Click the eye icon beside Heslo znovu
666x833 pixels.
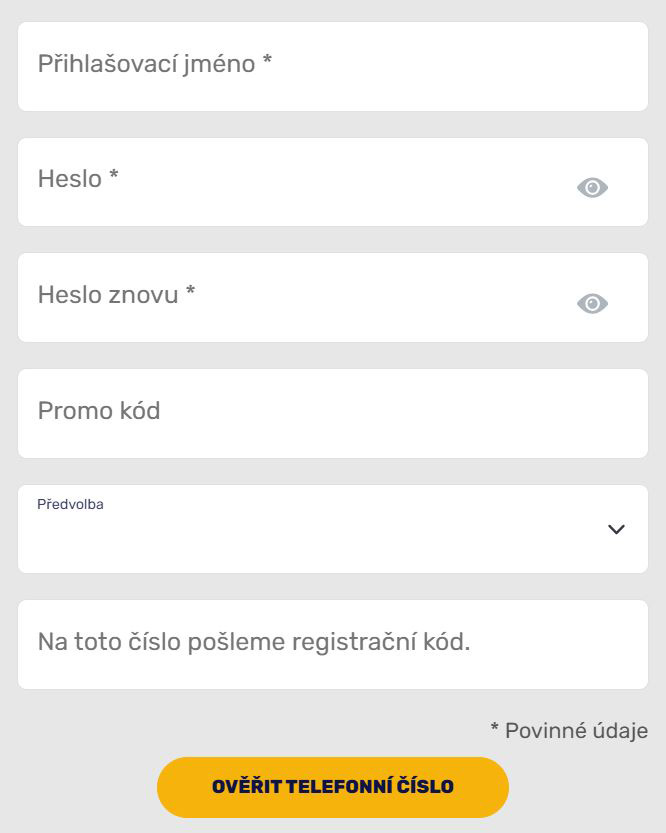pos(592,302)
